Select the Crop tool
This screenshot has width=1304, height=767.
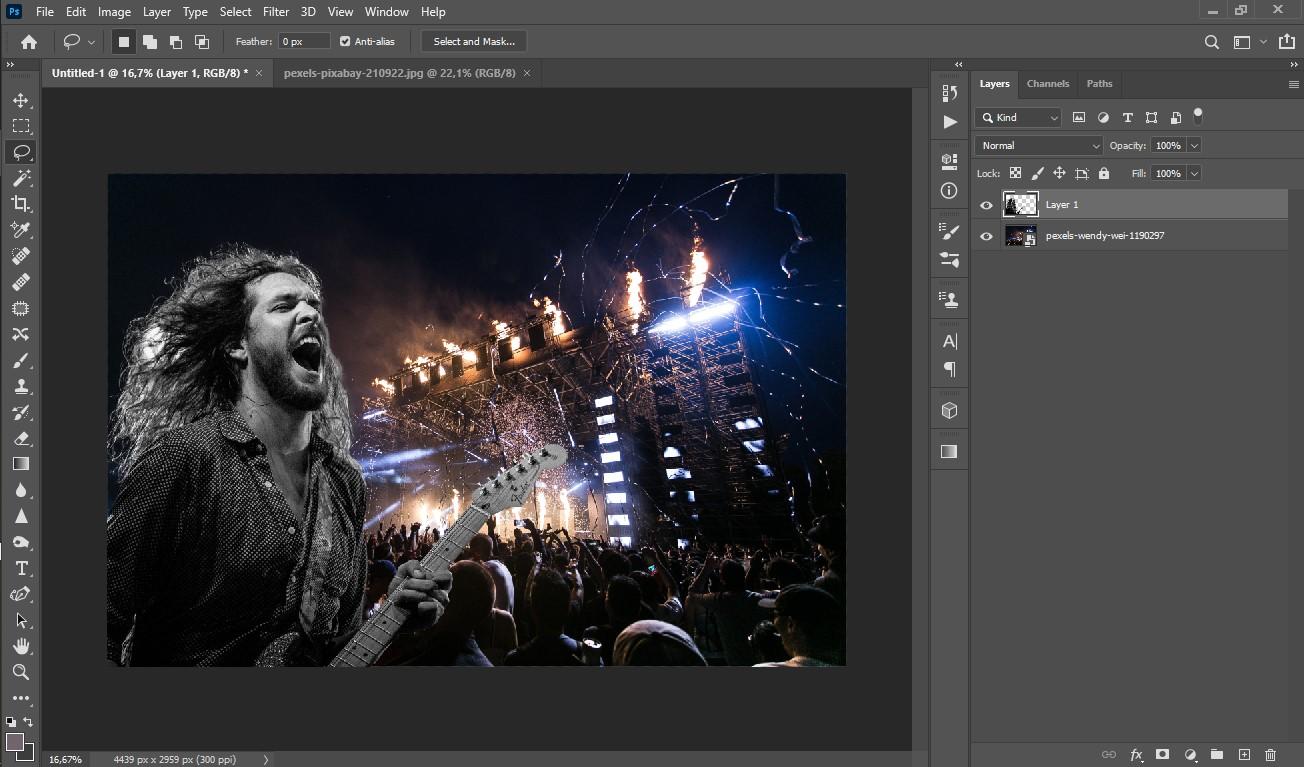click(20, 204)
